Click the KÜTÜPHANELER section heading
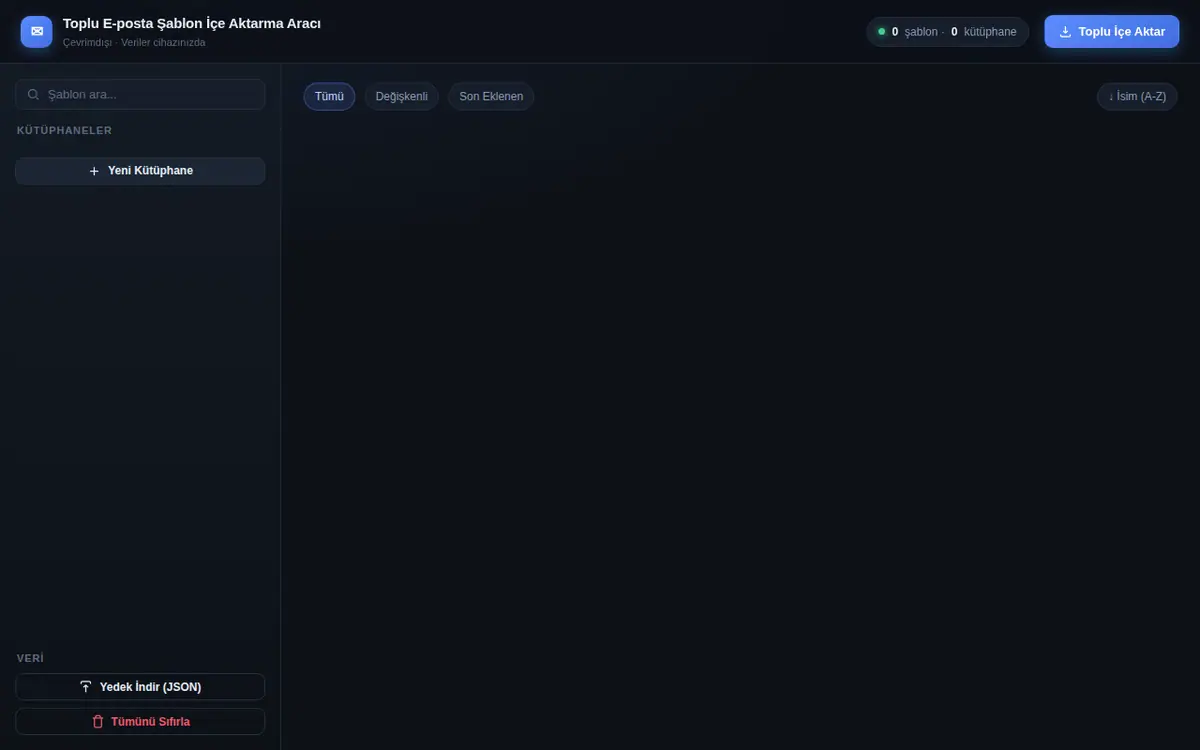 click(x=64, y=130)
